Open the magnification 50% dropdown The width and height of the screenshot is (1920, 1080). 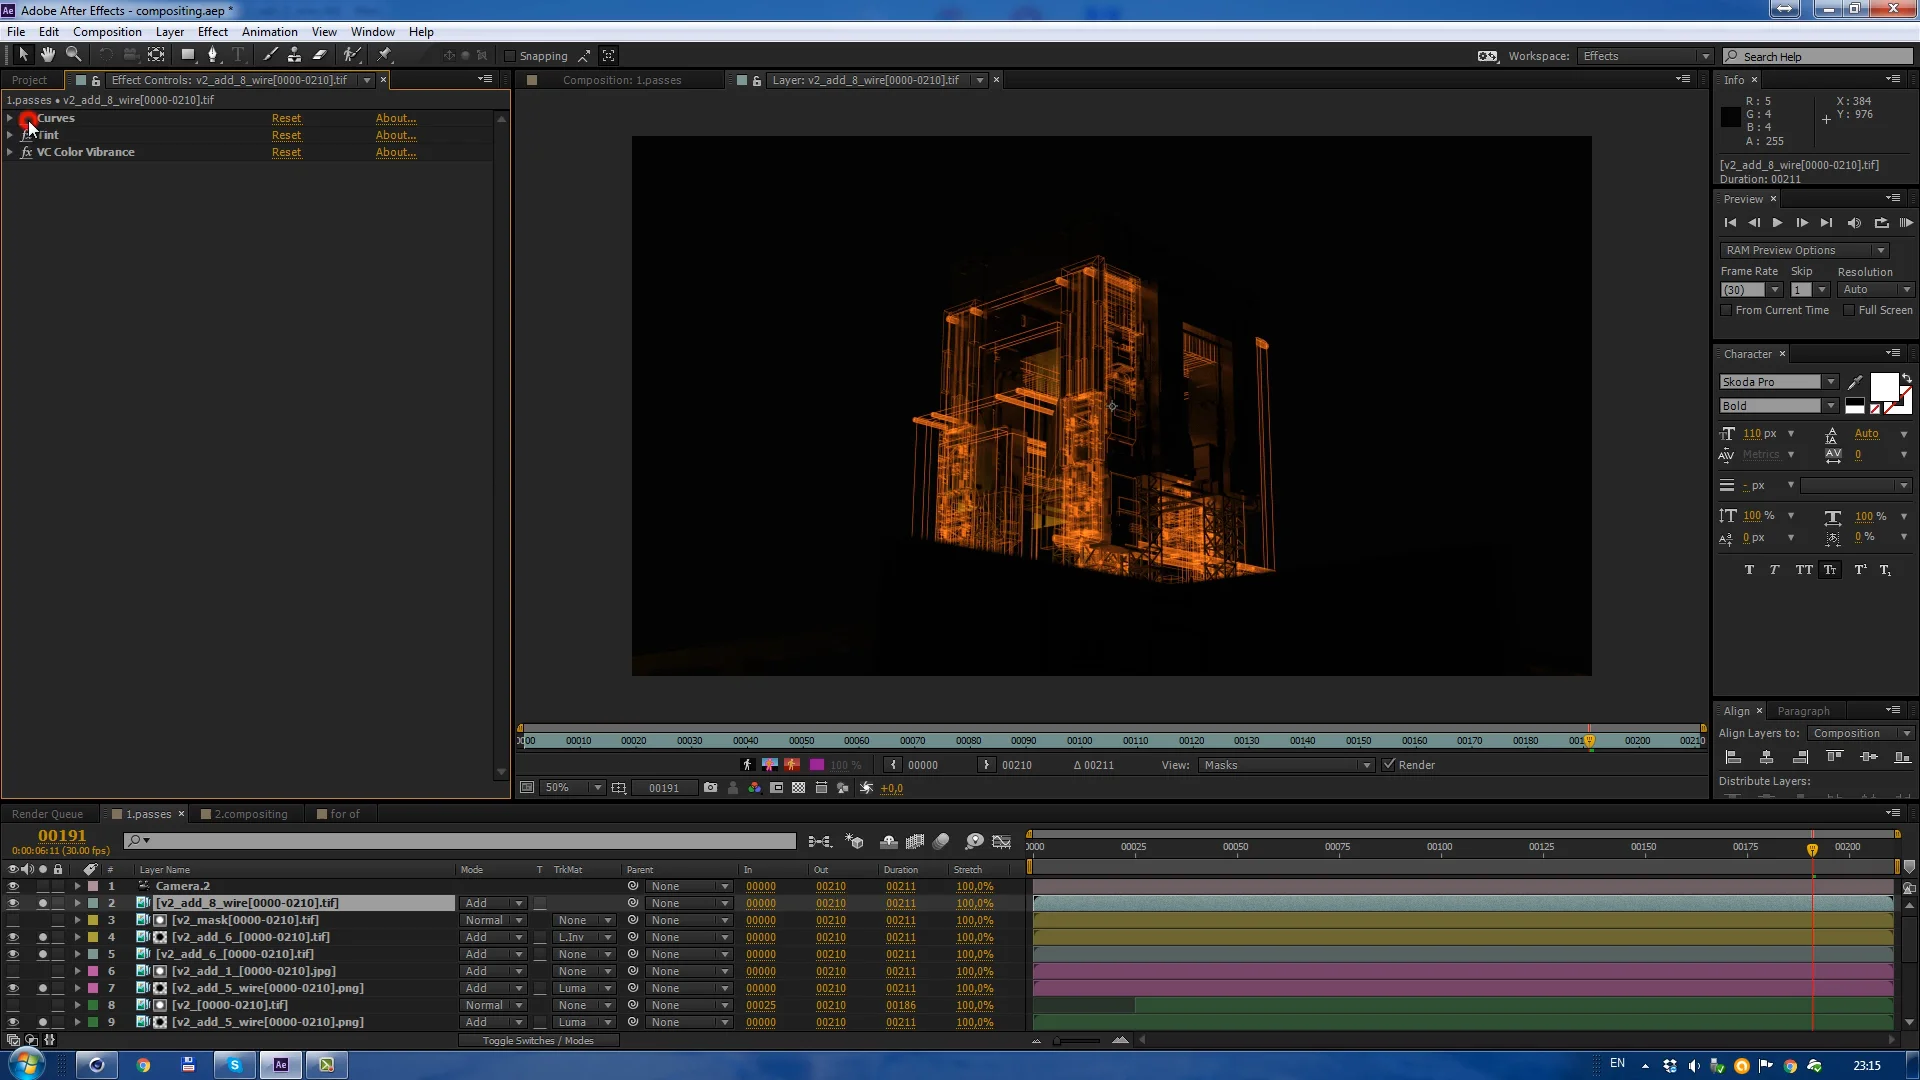573,788
